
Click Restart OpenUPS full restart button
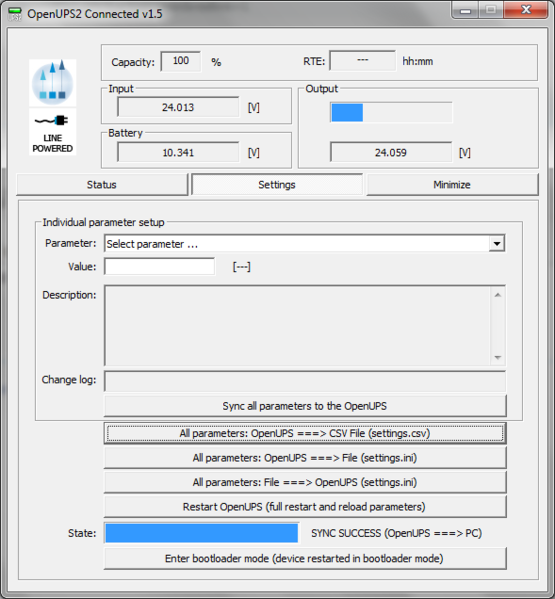click(305, 507)
